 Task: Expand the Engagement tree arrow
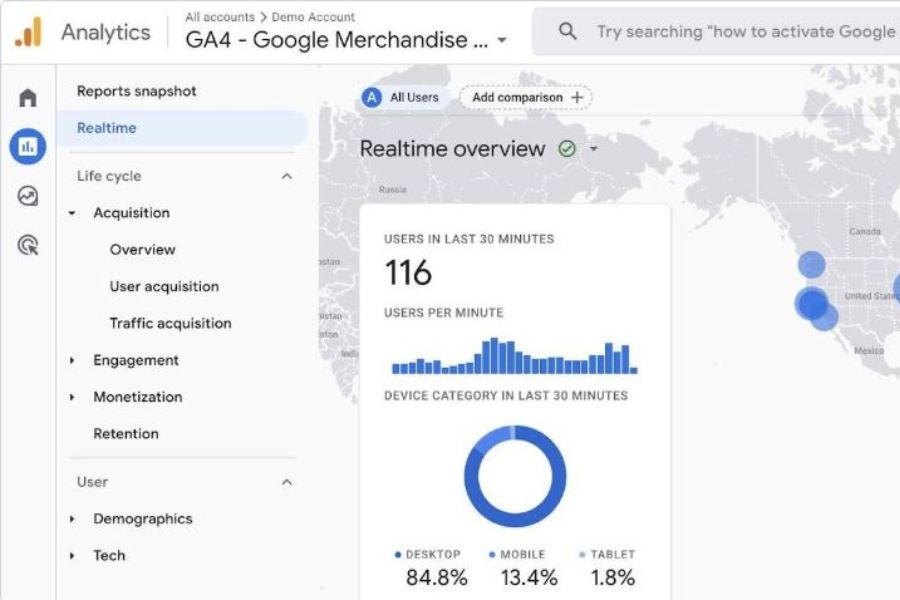coord(72,361)
